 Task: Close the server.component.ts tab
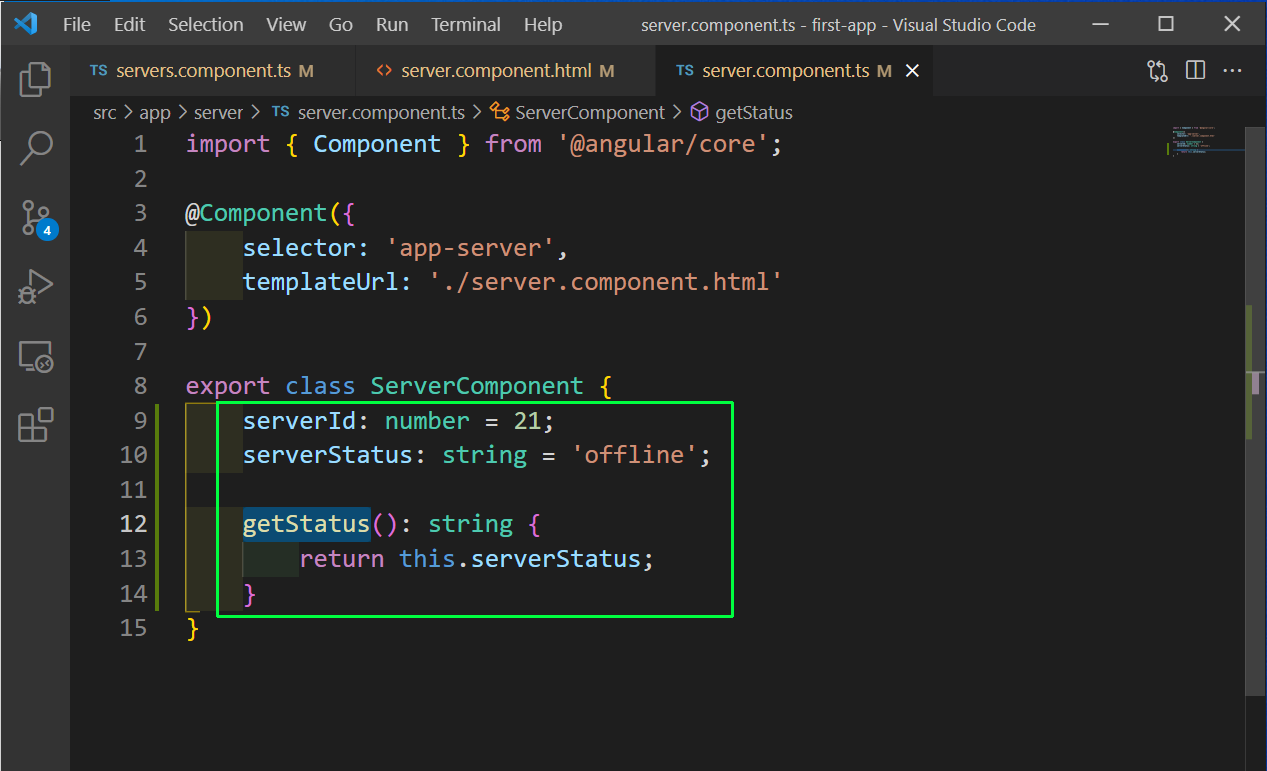click(911, 71)
